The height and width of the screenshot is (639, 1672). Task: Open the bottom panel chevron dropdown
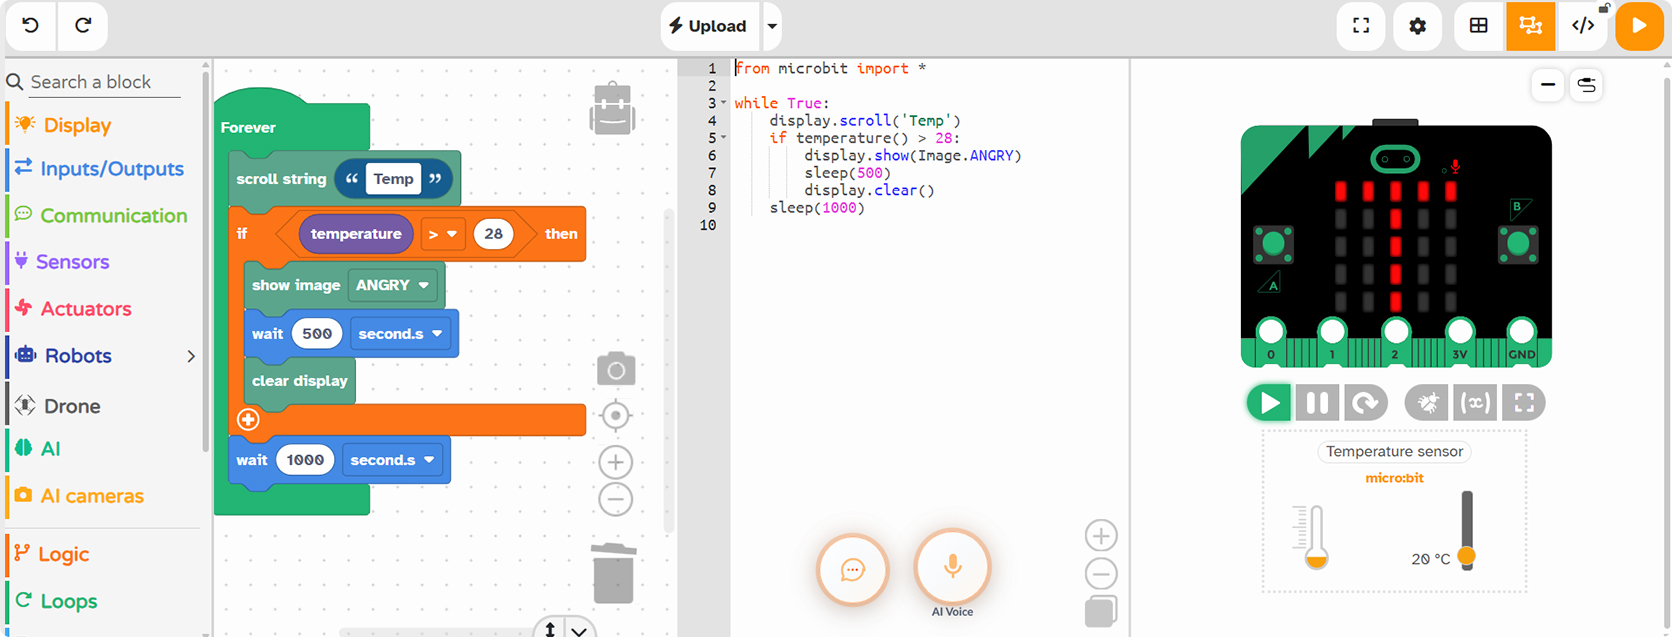579,630
